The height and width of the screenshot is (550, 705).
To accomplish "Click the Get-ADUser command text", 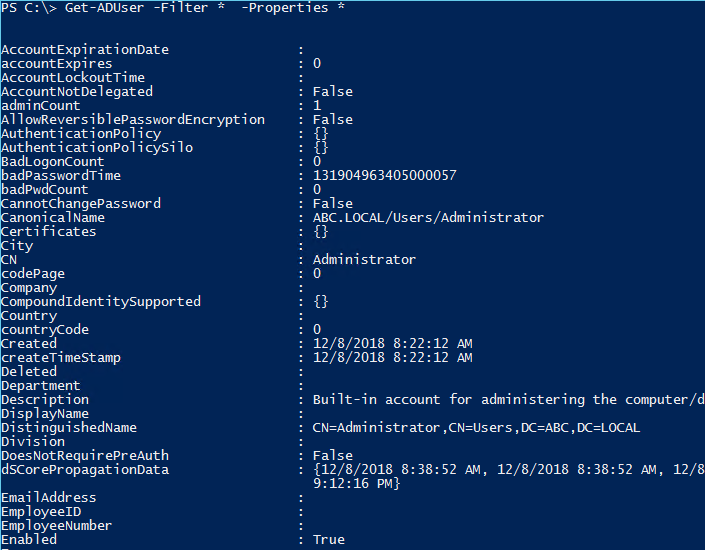I will (105, 8).
